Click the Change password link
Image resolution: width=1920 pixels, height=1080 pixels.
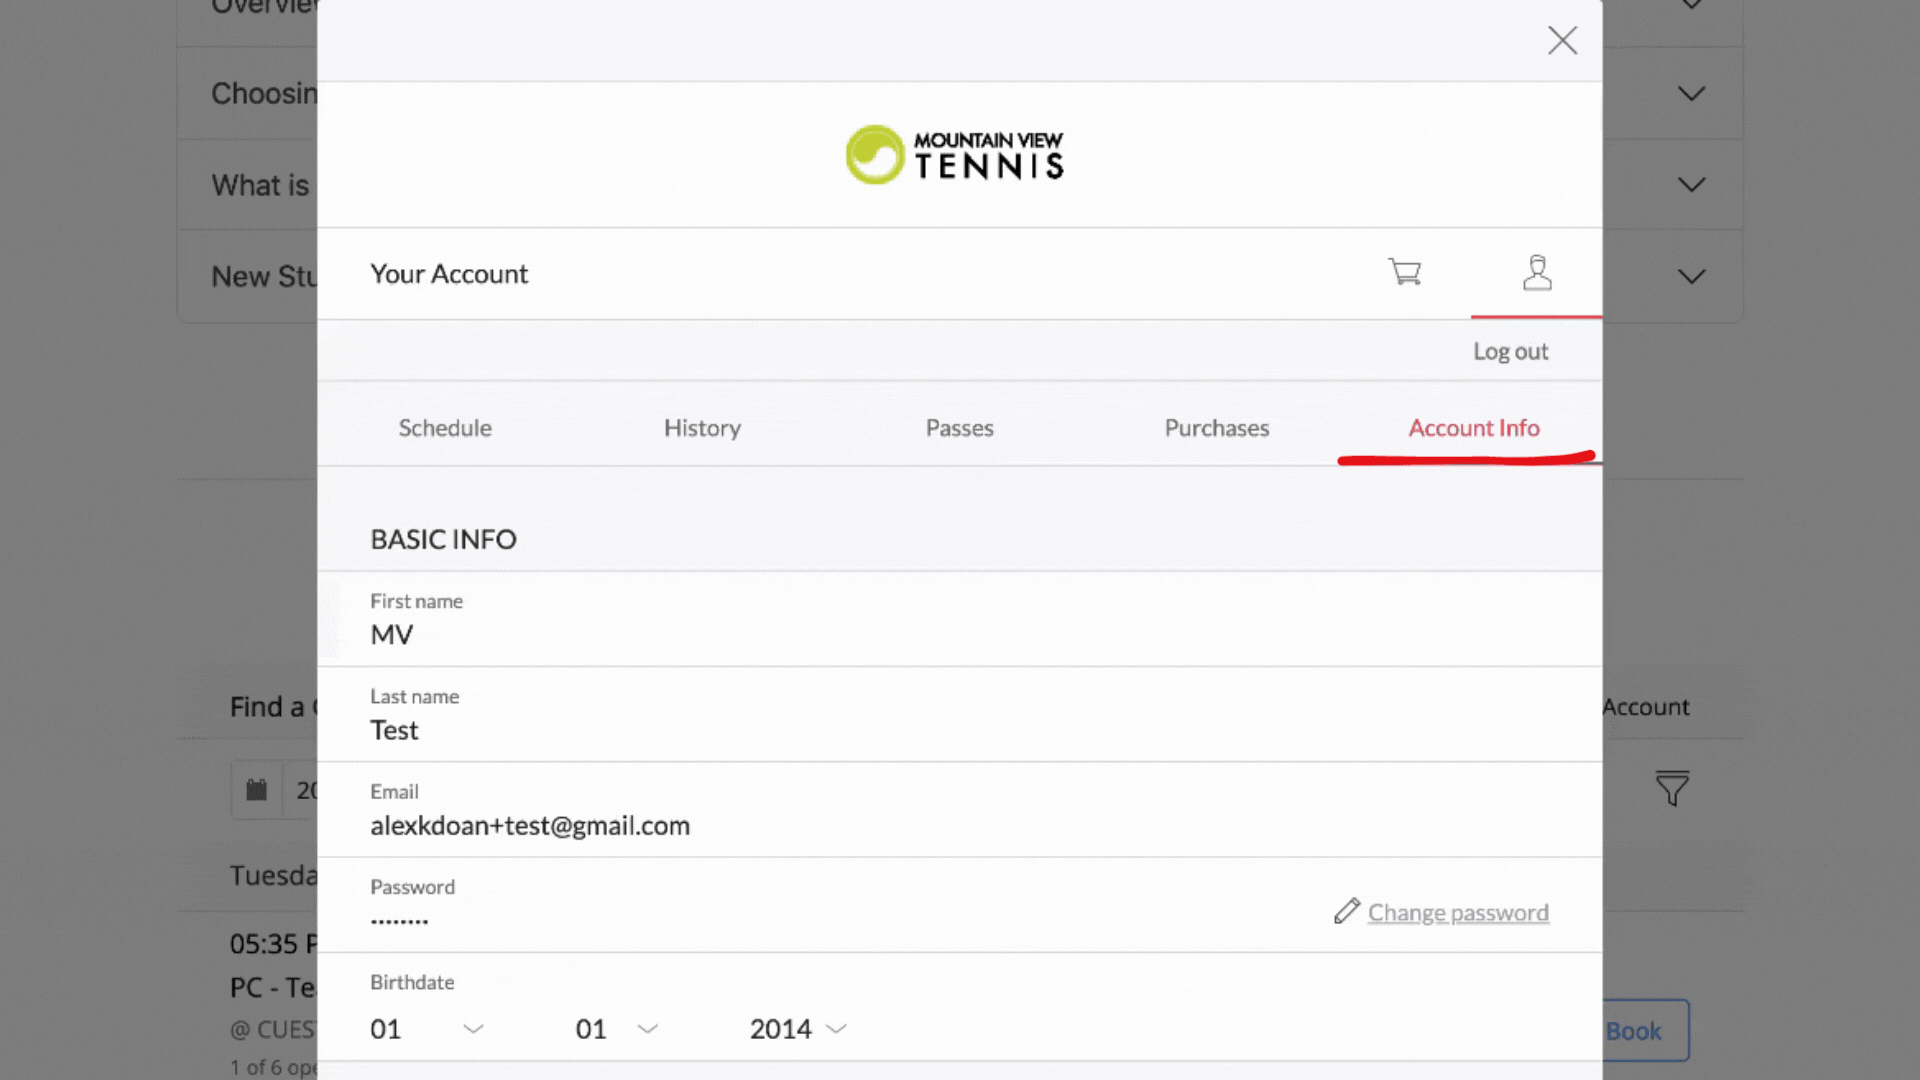tap(1458, 913)
